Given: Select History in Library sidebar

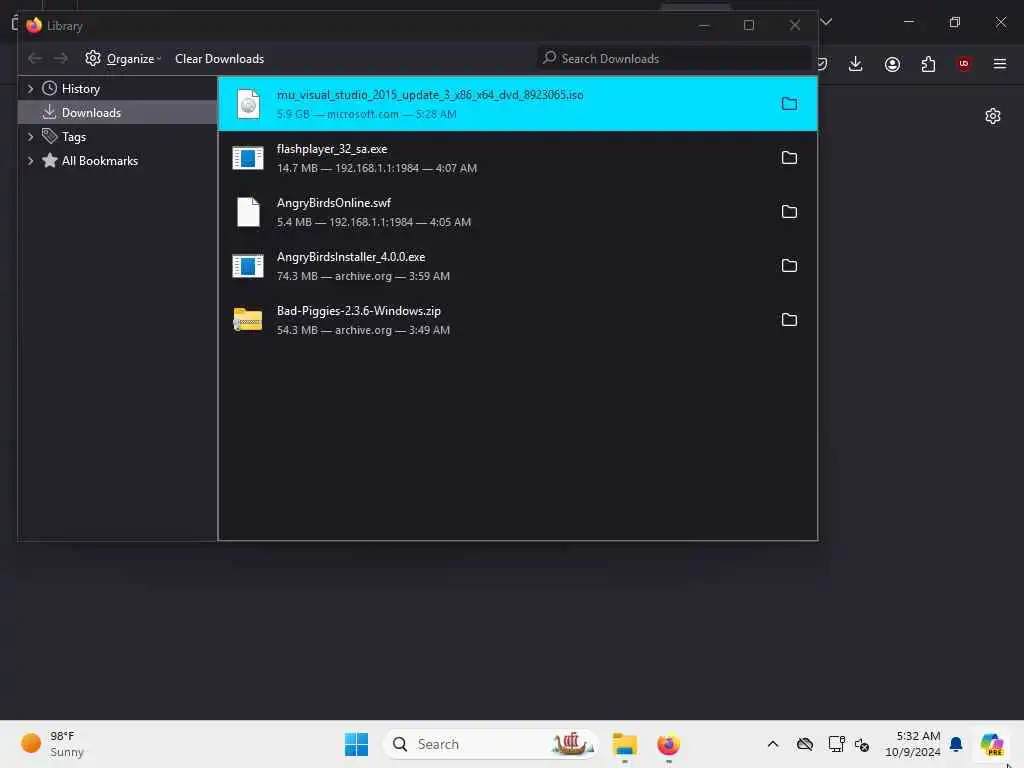Looking at the screenshot, I should coord(80,89).
